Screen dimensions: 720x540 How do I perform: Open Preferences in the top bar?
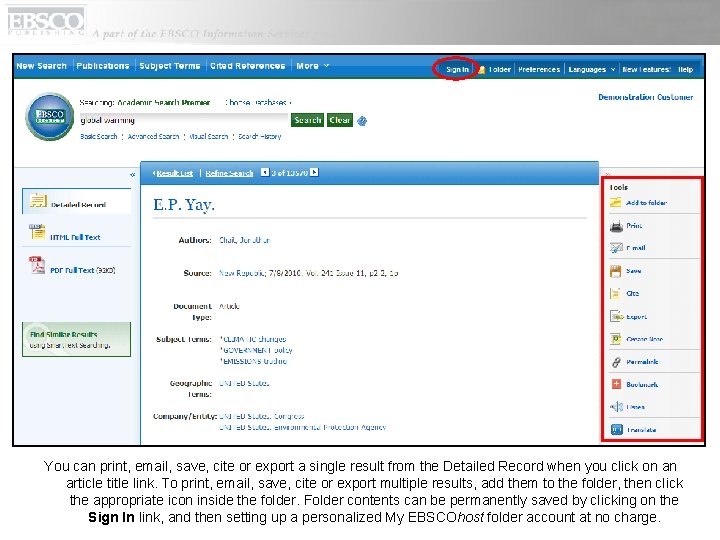539,69
